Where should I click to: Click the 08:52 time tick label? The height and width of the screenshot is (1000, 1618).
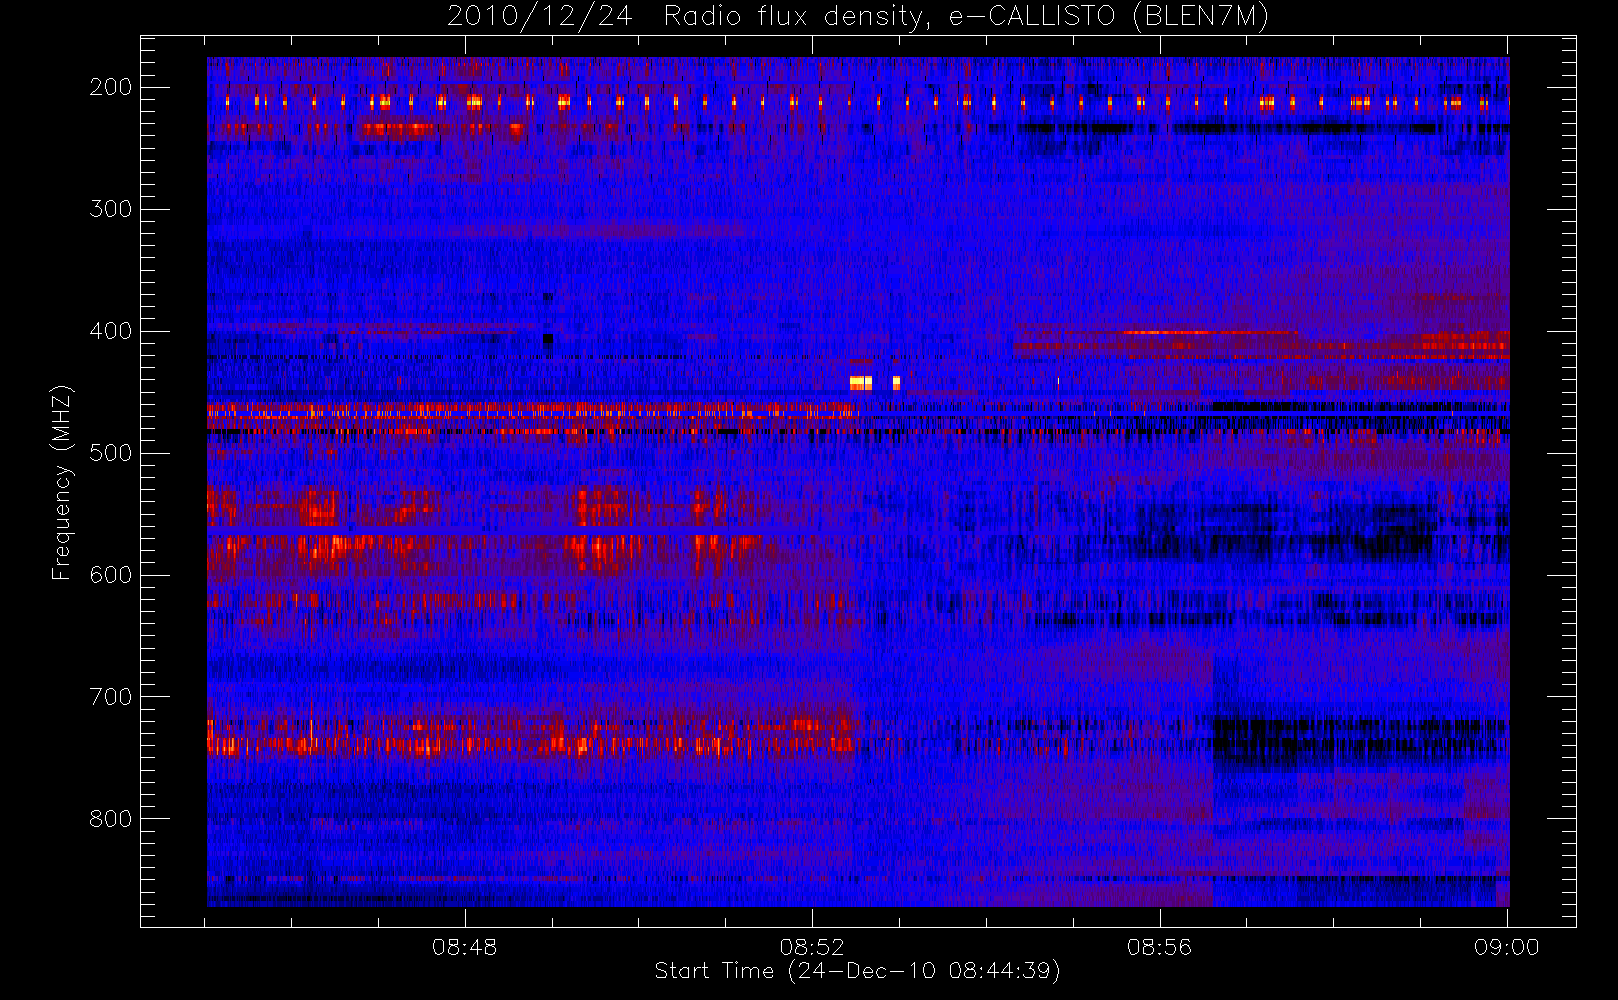812,947
